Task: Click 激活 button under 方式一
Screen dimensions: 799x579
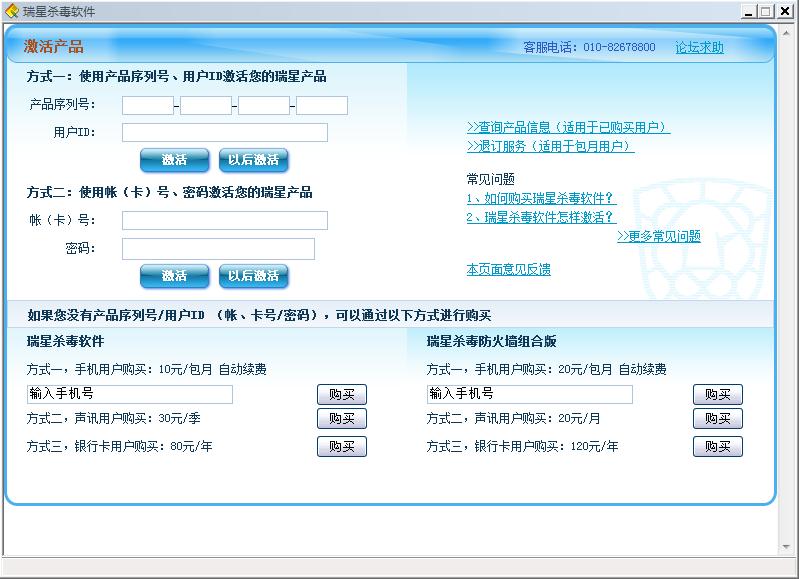Action: [174, 160]
